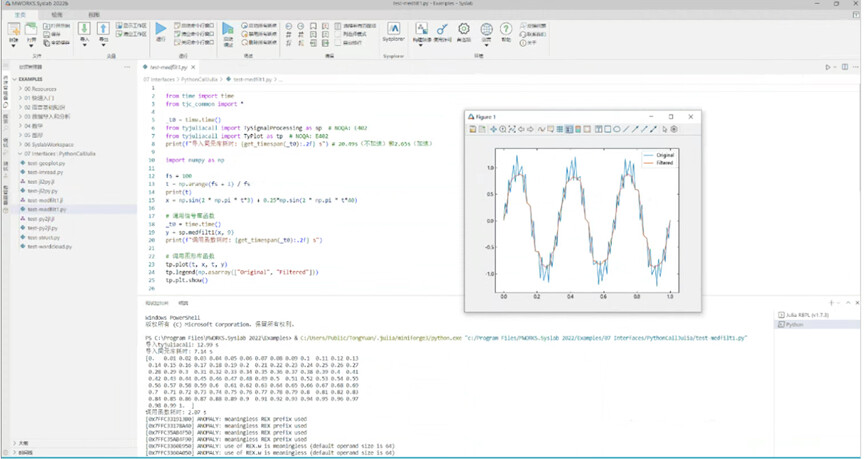Open the New file dropdown arrow
The image size is (864, 459).
pyautogui.click(x=14, y=46)
